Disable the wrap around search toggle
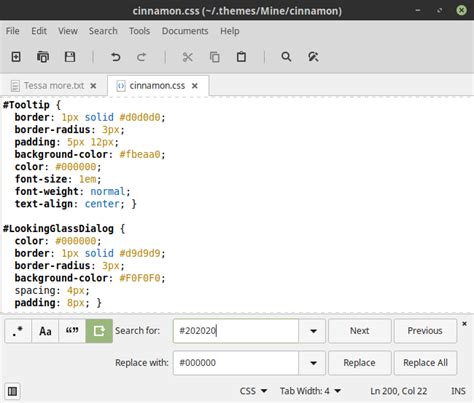The image size is (474, 403). 99,331
